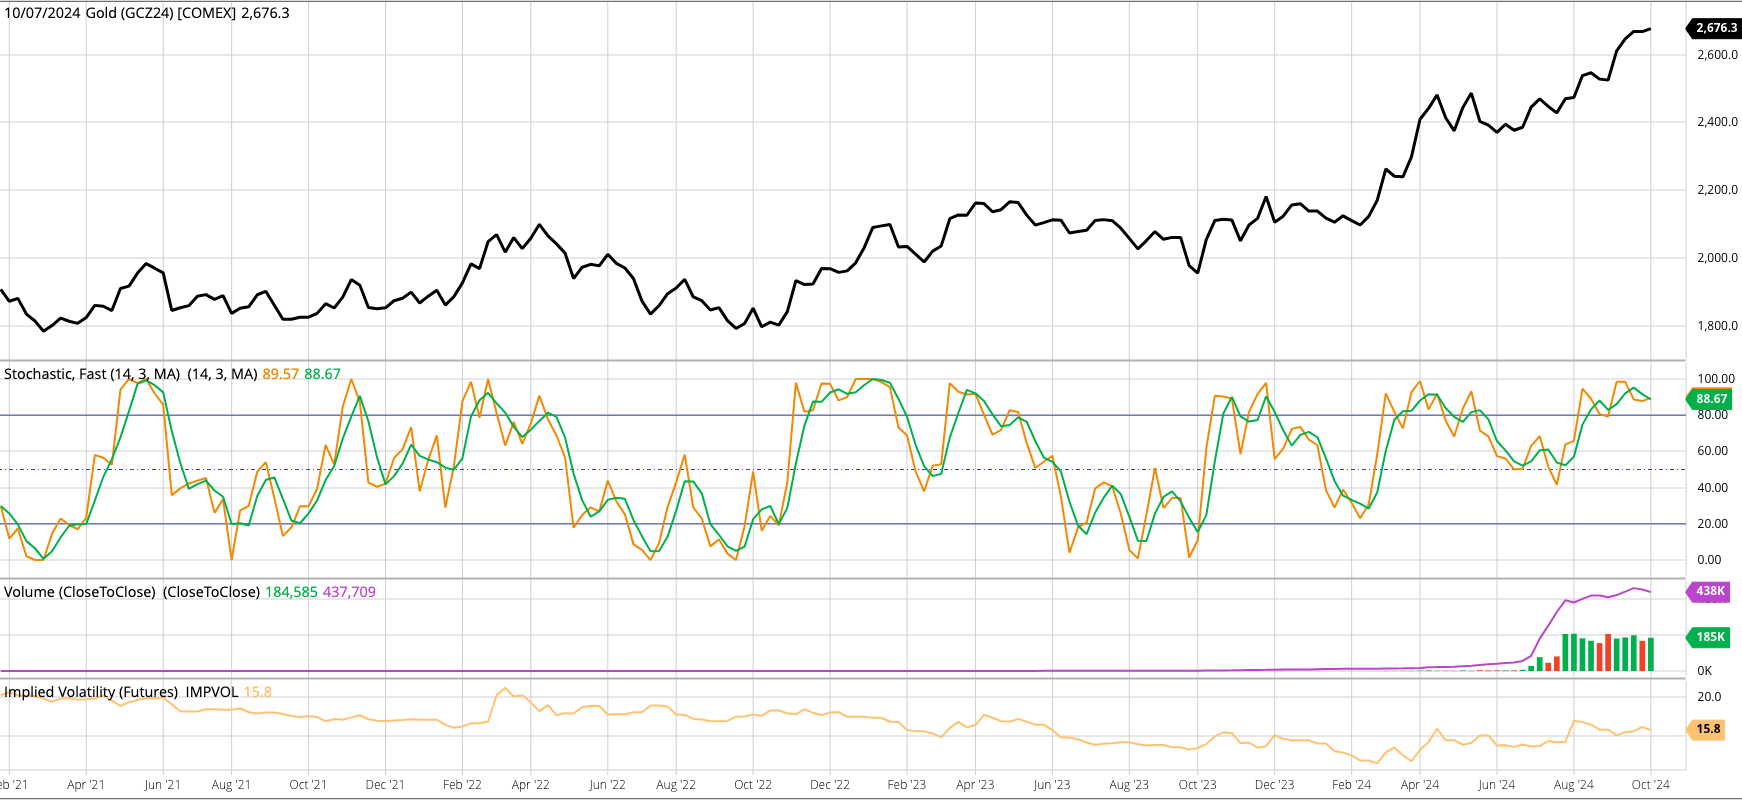Click the Dec '22 date on time axis
The width and height of the screenshot is (1742, 800).
click(x=829, y=785)
